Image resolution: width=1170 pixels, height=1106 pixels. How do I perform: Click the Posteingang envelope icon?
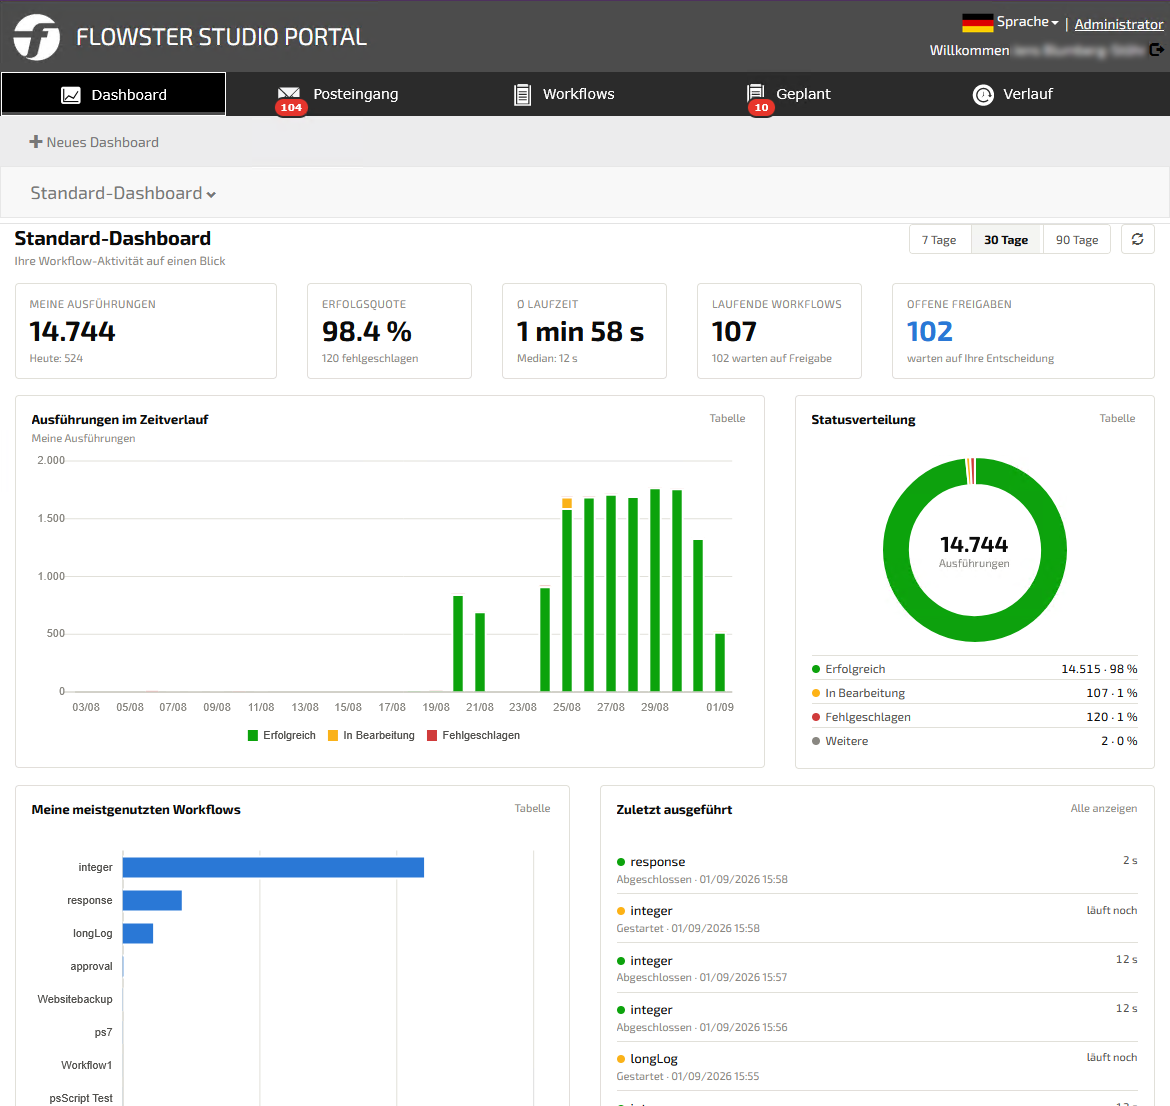click(x=289, y=94)
